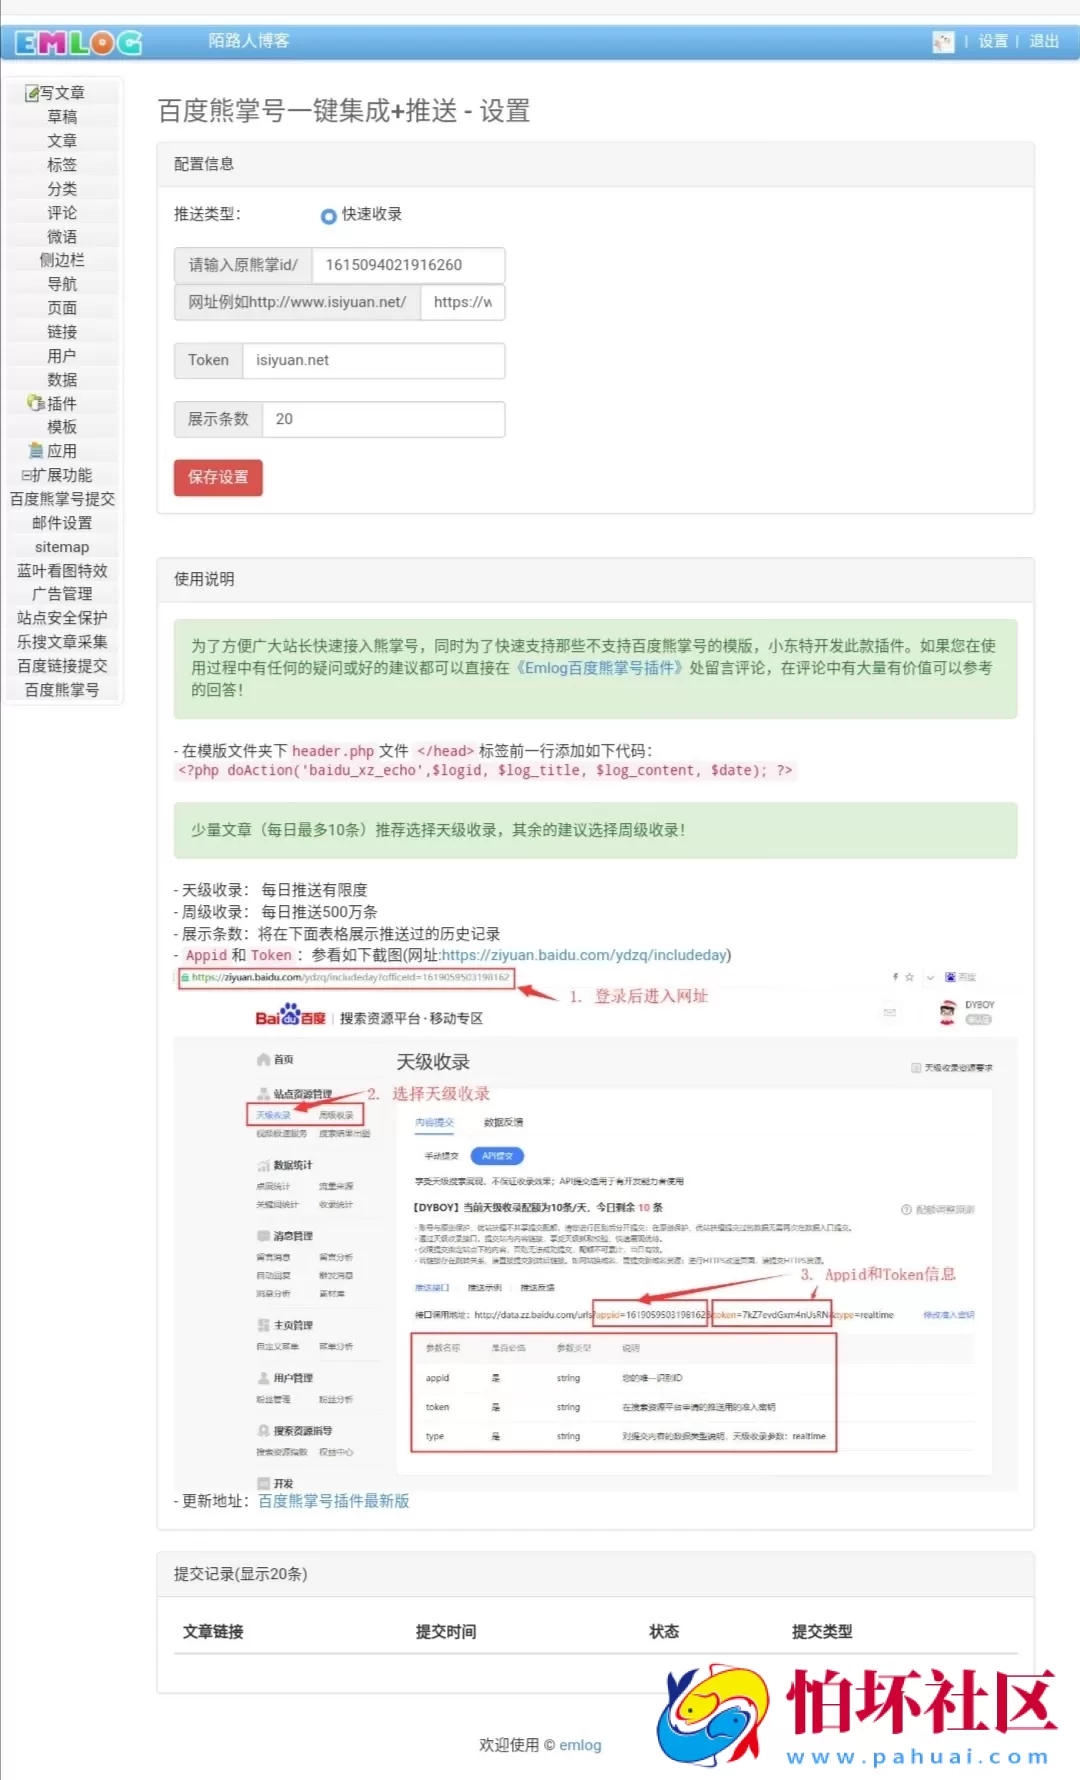Viewport: 1080px width, 1780px height.
Task: Open 蓝叶看图特效 plugin
Action: click(x=62, y=571)
